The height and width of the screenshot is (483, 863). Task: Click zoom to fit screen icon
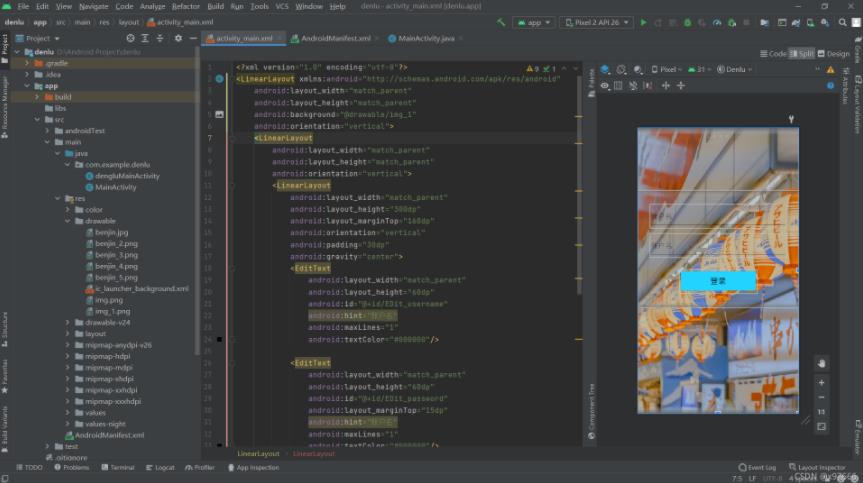pos(821,426)
